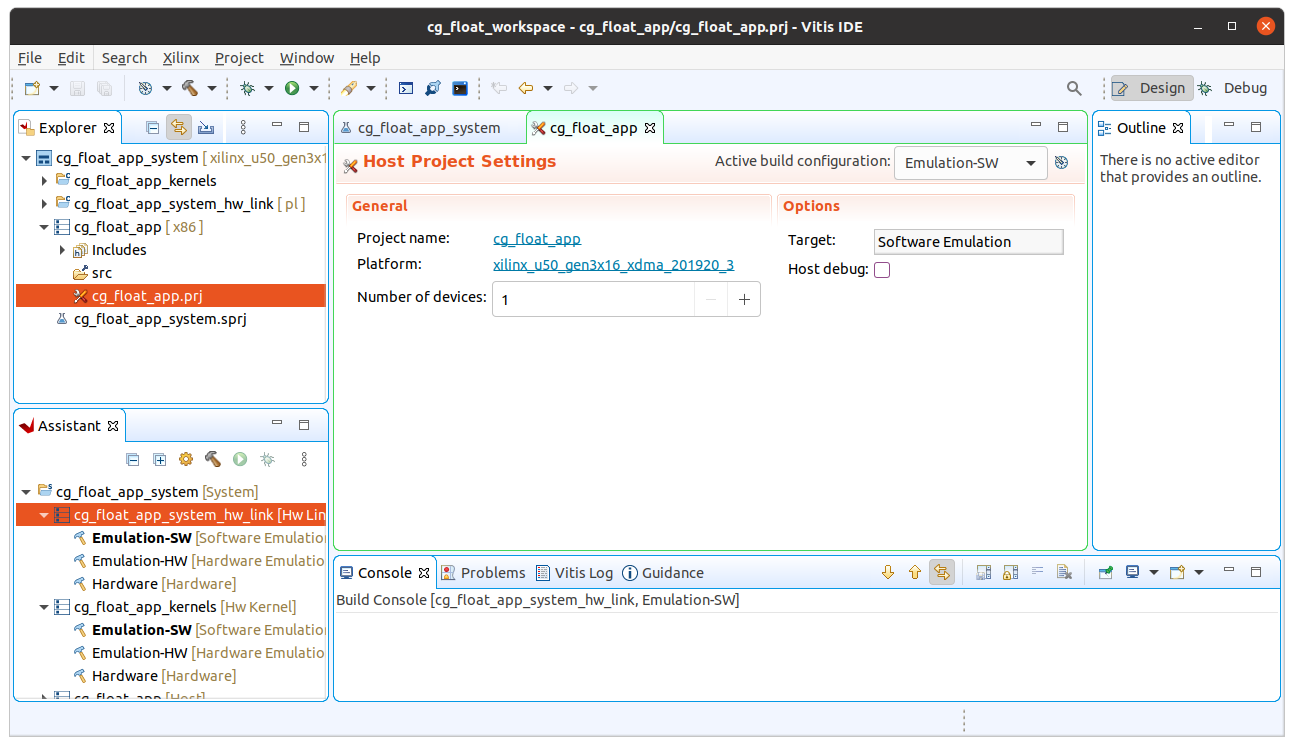Viewport: 1294px width, 746px height.
Task: Click the clear console icon
Action: tap(1064, 573)
